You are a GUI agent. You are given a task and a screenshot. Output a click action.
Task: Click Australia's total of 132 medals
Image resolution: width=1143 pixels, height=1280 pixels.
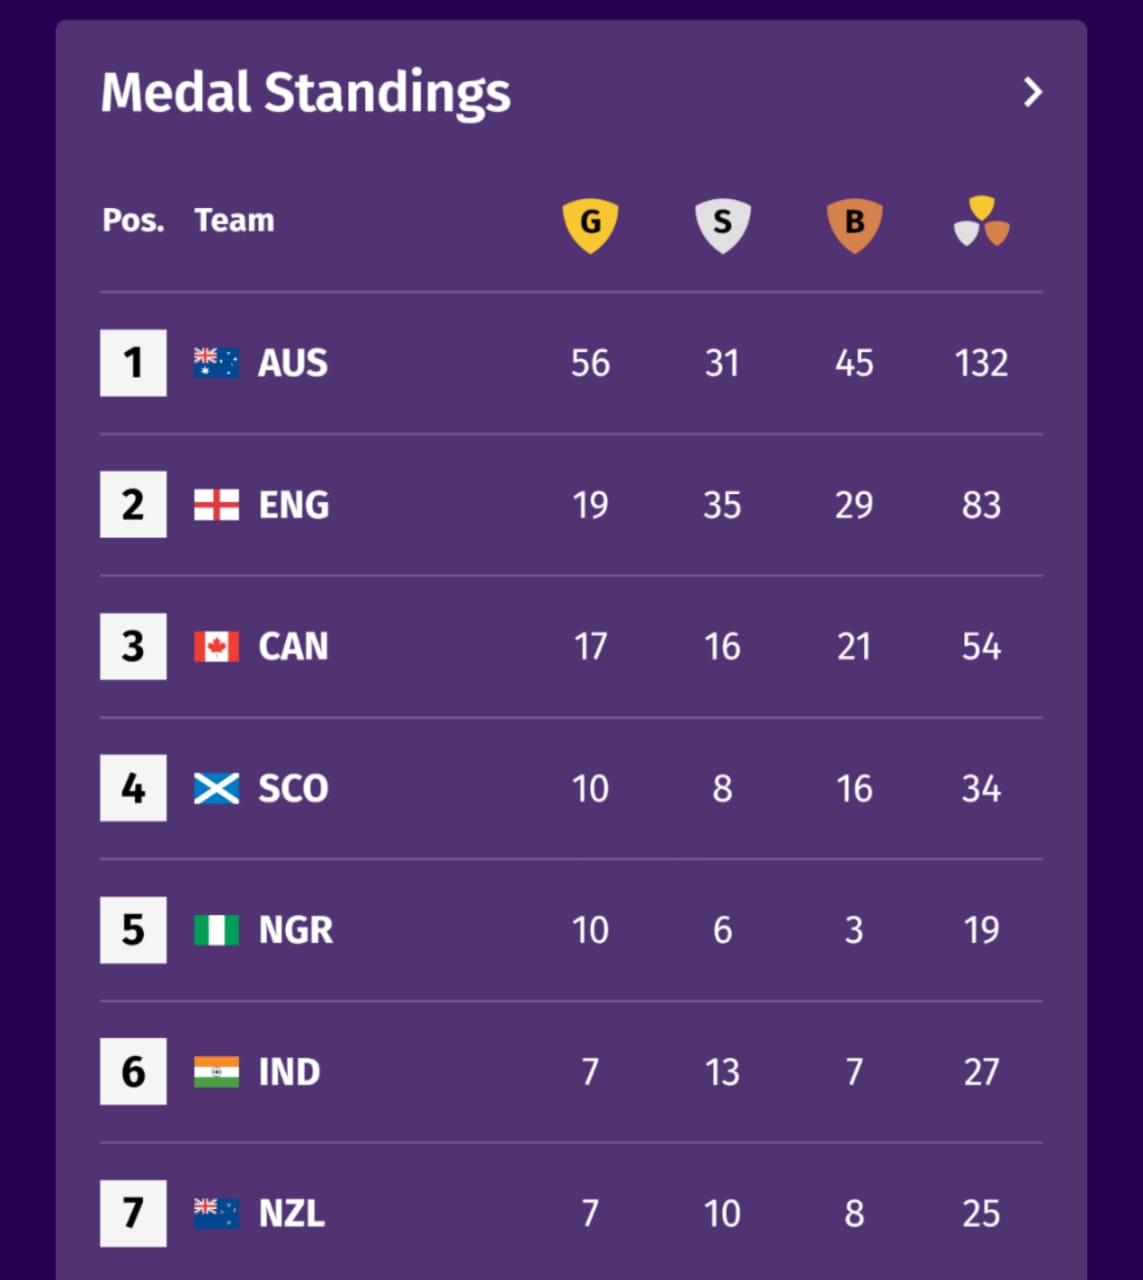[x=981, y=363]
